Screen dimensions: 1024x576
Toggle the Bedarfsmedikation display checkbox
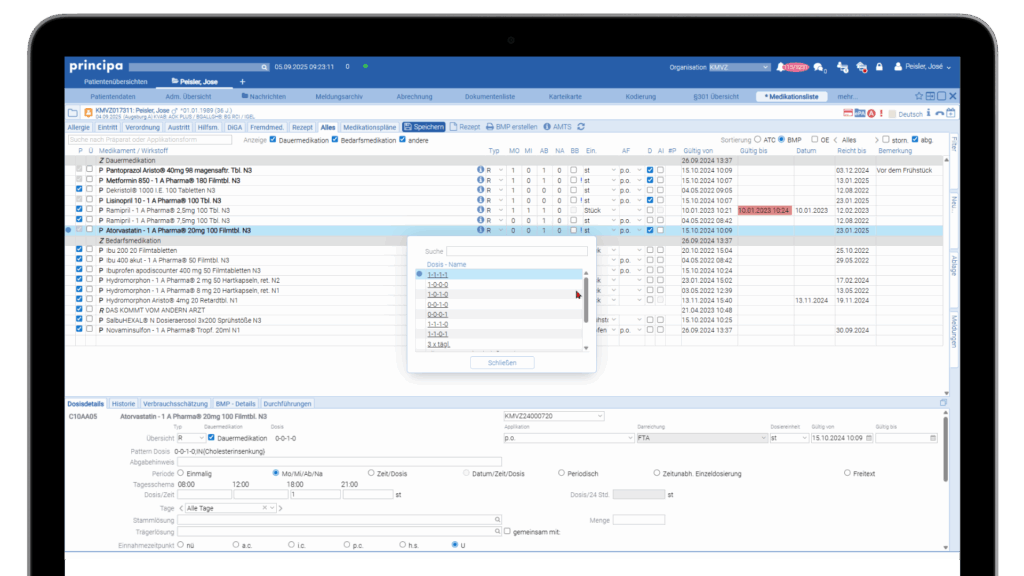(335, 140)
